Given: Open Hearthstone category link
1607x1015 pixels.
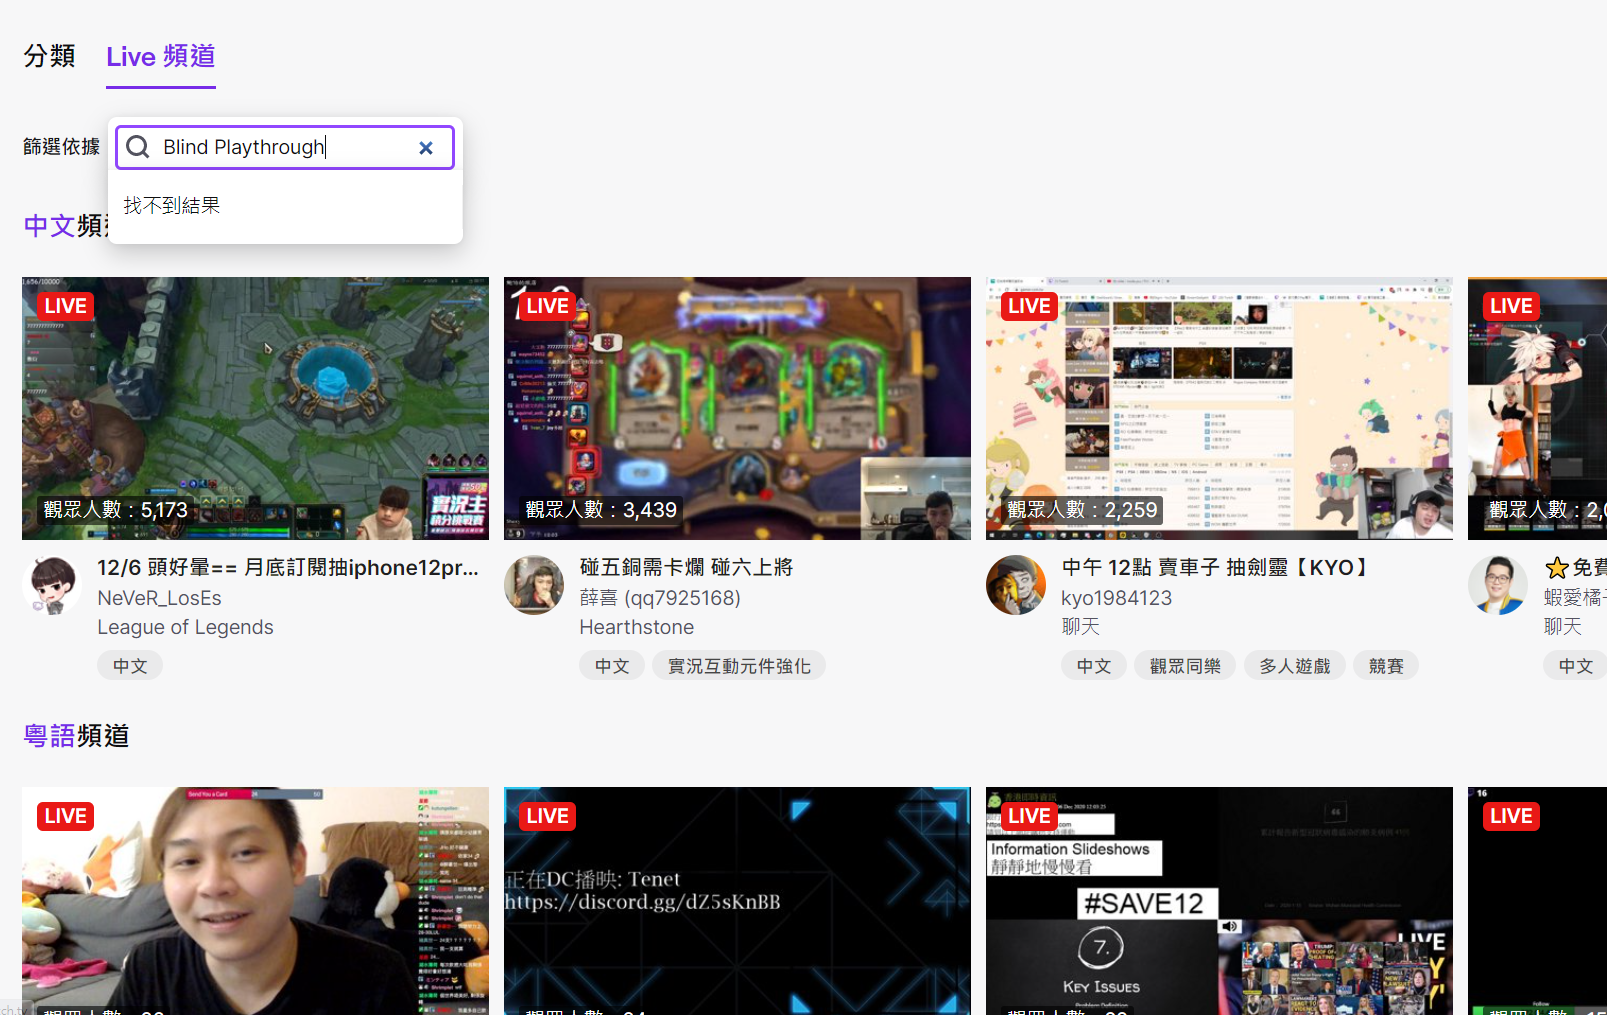Looking at the screenshot, I should 636,627.
